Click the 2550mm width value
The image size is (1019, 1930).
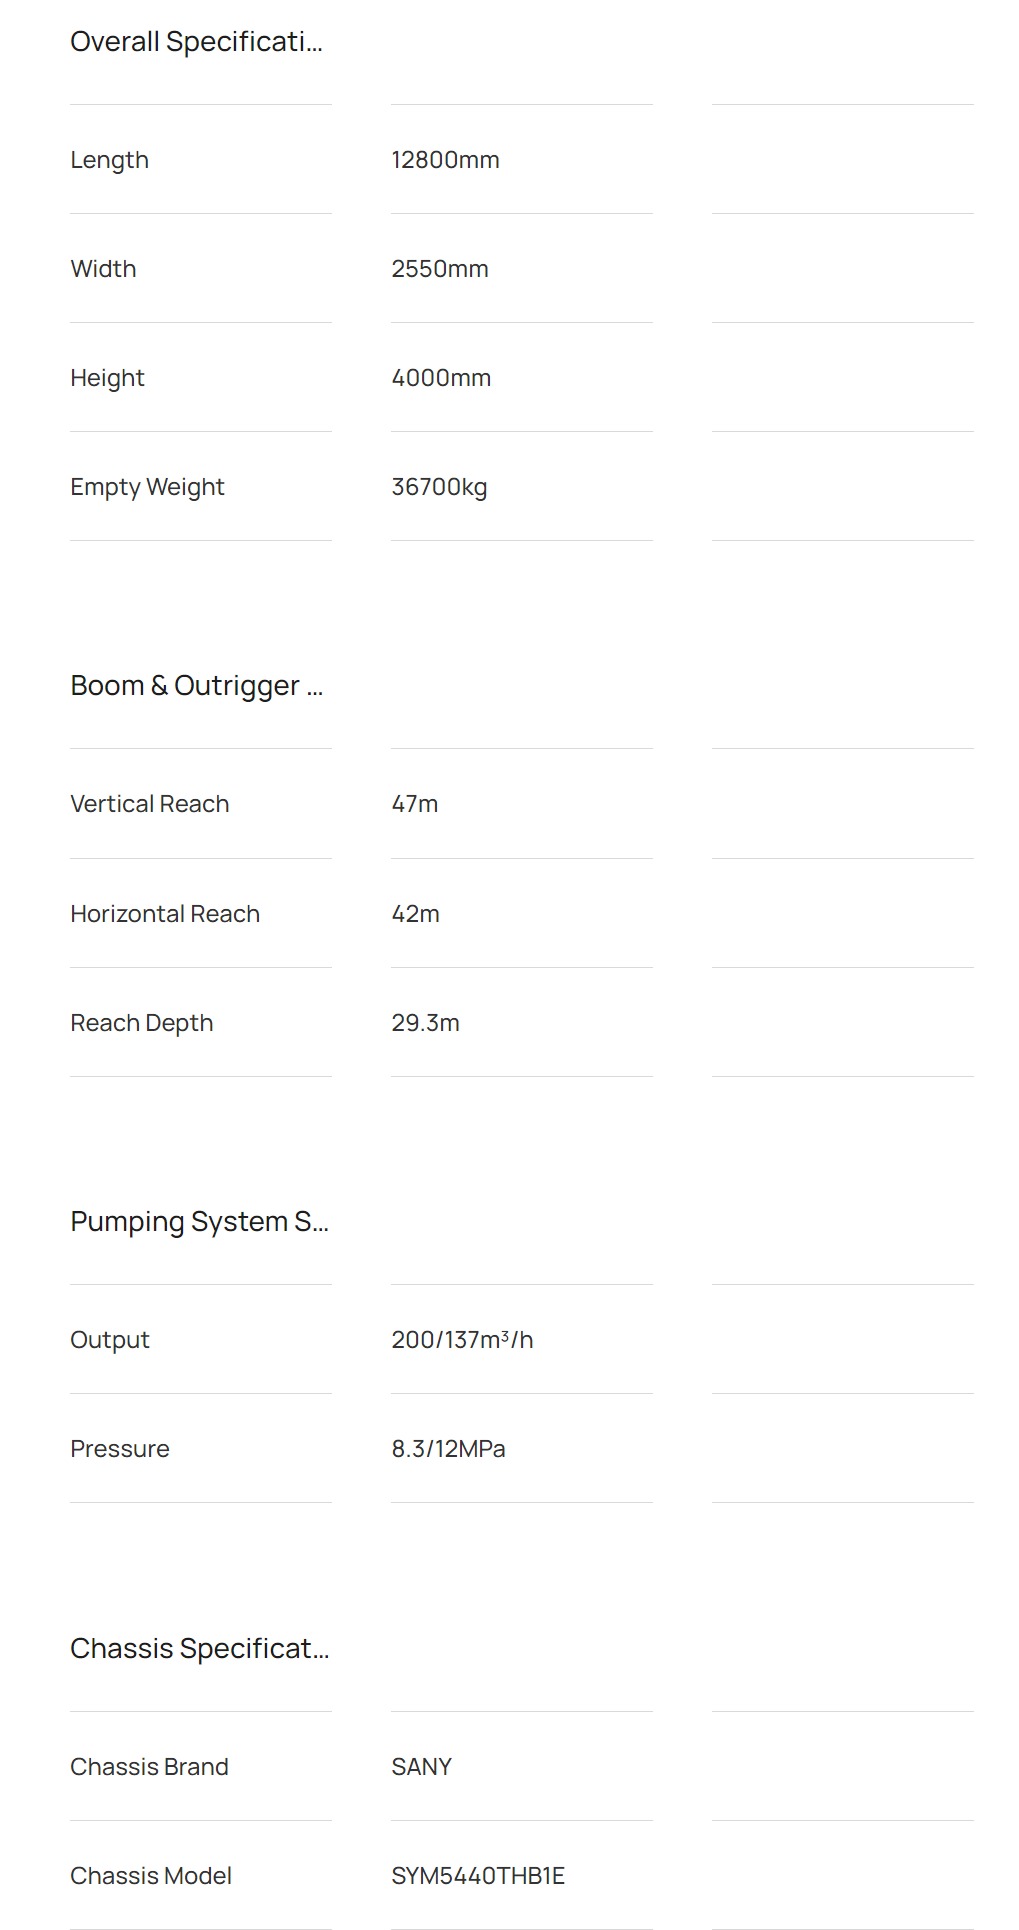click(440, 269)
